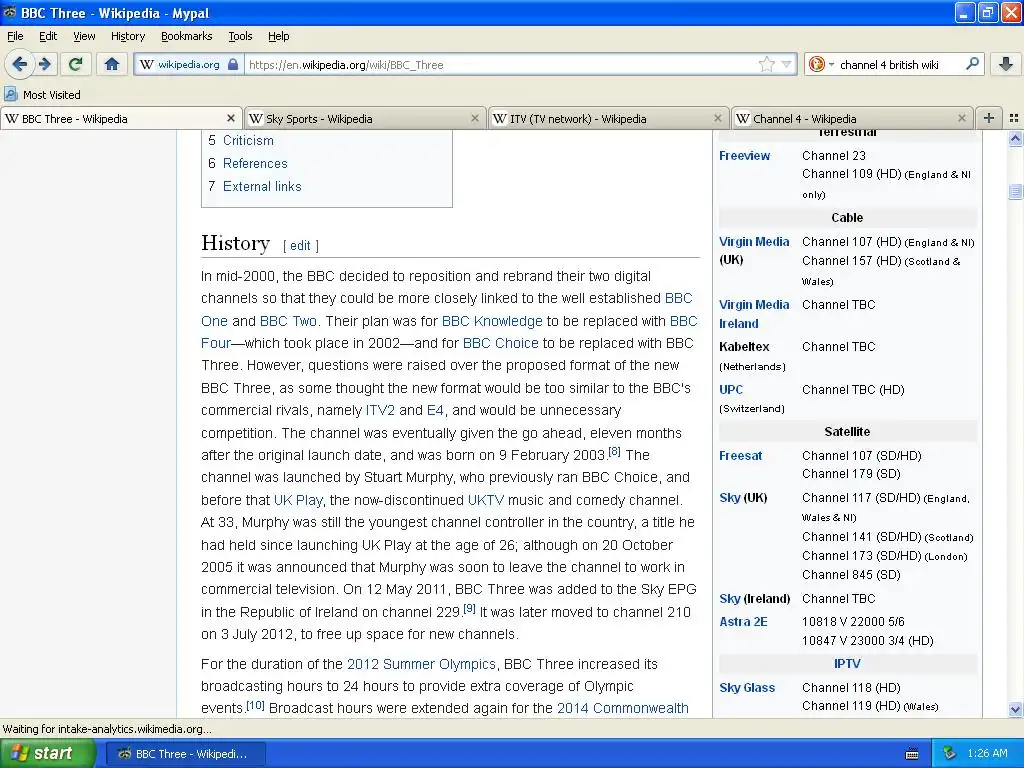Viewport: 1024px width, 768px height.
Task: Open the Downloads arrow button
Action: pyautogui.click(x=1006, y=64)
